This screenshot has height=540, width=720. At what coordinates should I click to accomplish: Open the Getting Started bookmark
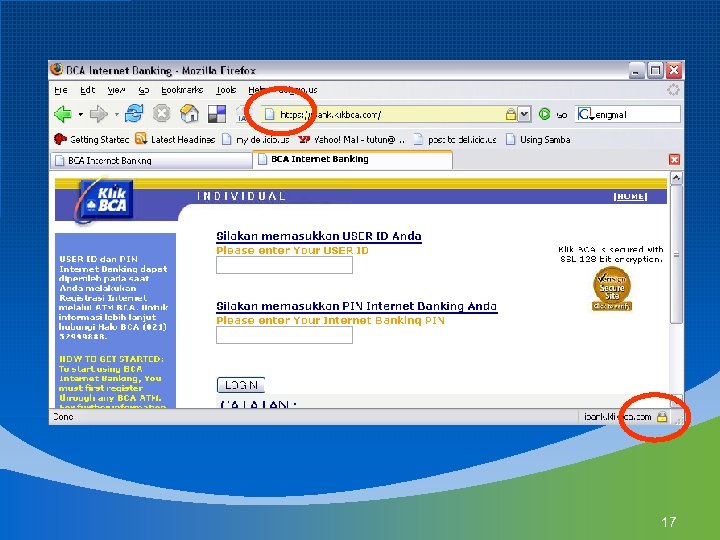pos(91,139)
